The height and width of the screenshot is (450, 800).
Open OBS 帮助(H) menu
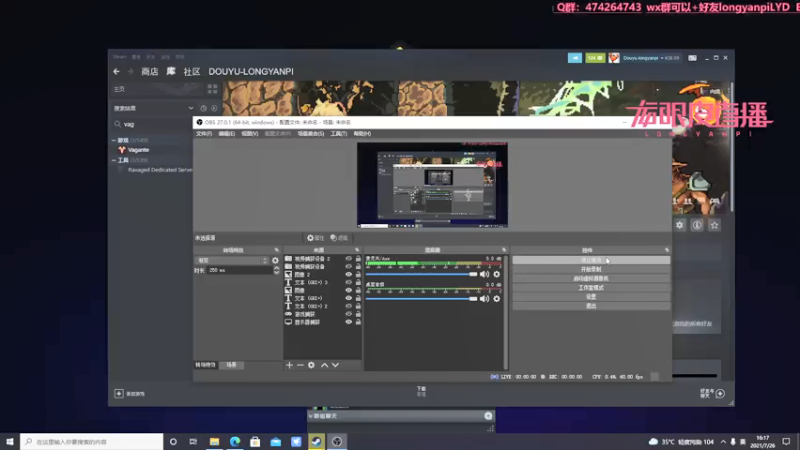point(362,134)
